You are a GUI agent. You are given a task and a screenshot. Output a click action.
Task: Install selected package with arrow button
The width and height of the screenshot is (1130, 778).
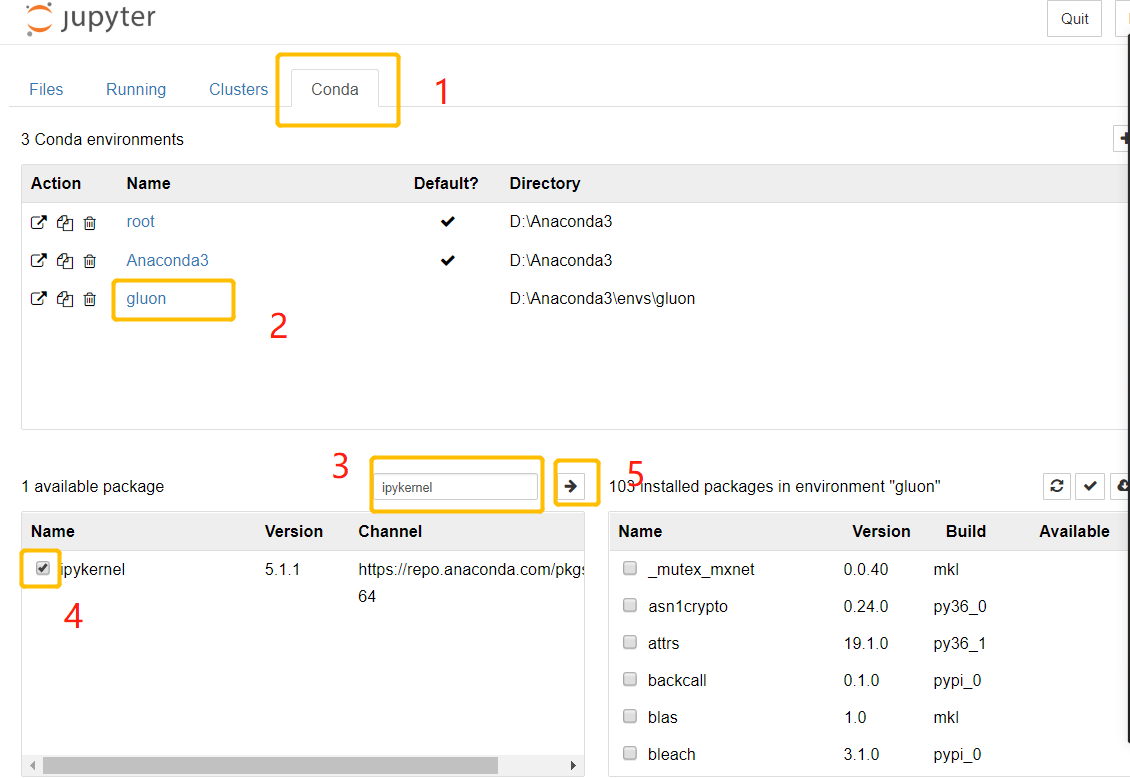click(x=571, y=486)
